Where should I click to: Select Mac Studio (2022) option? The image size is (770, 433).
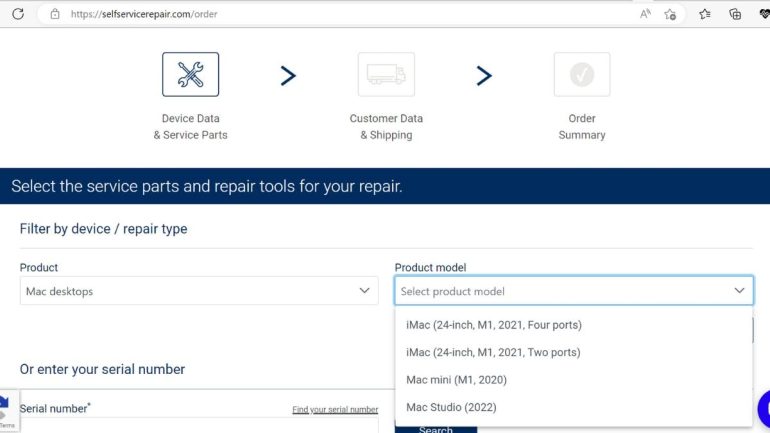click(x=574, y=407)
